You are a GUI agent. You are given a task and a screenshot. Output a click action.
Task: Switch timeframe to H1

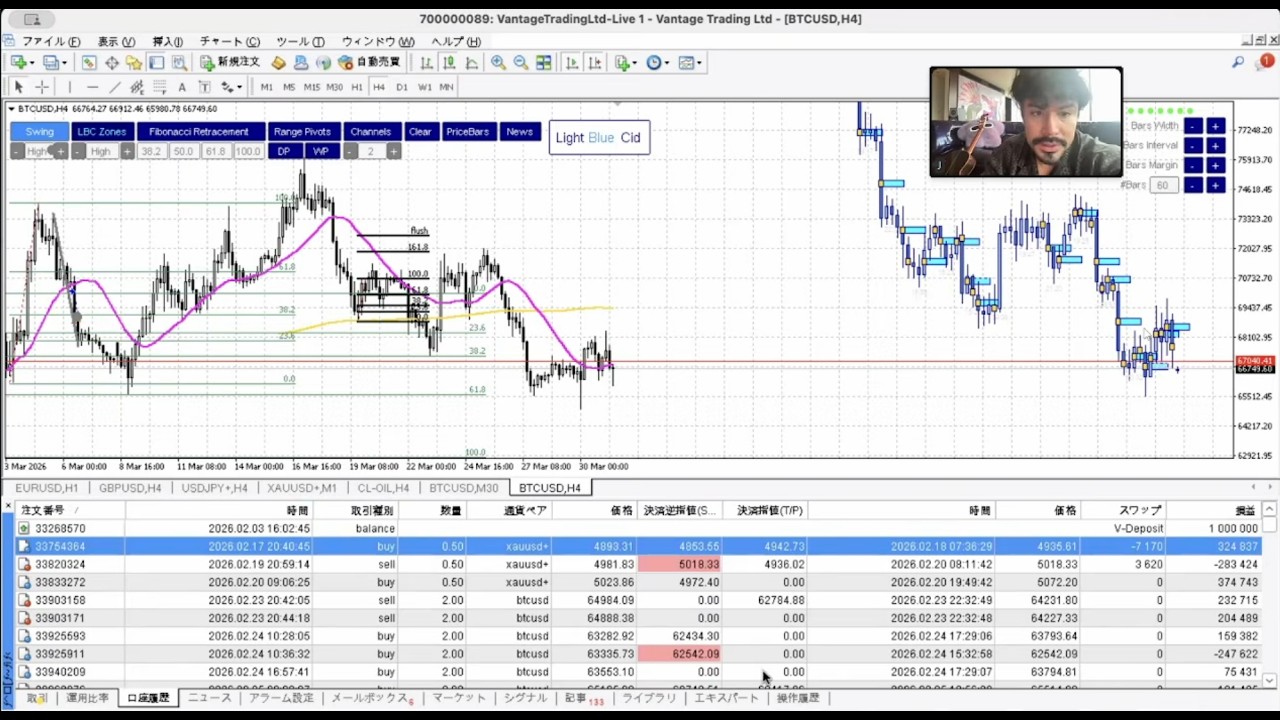click(357, 87)
